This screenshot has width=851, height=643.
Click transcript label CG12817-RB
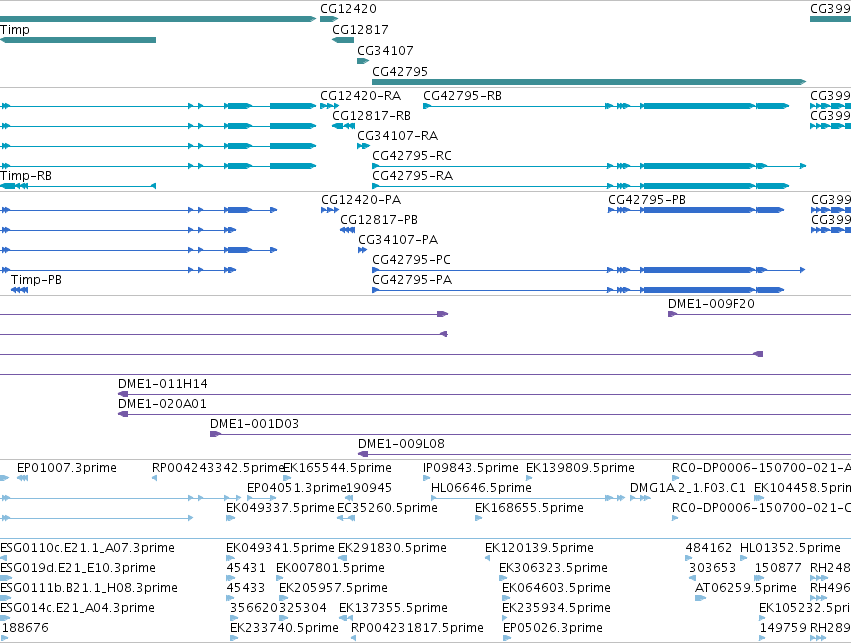pyautogui.click(x=371, y=116)
